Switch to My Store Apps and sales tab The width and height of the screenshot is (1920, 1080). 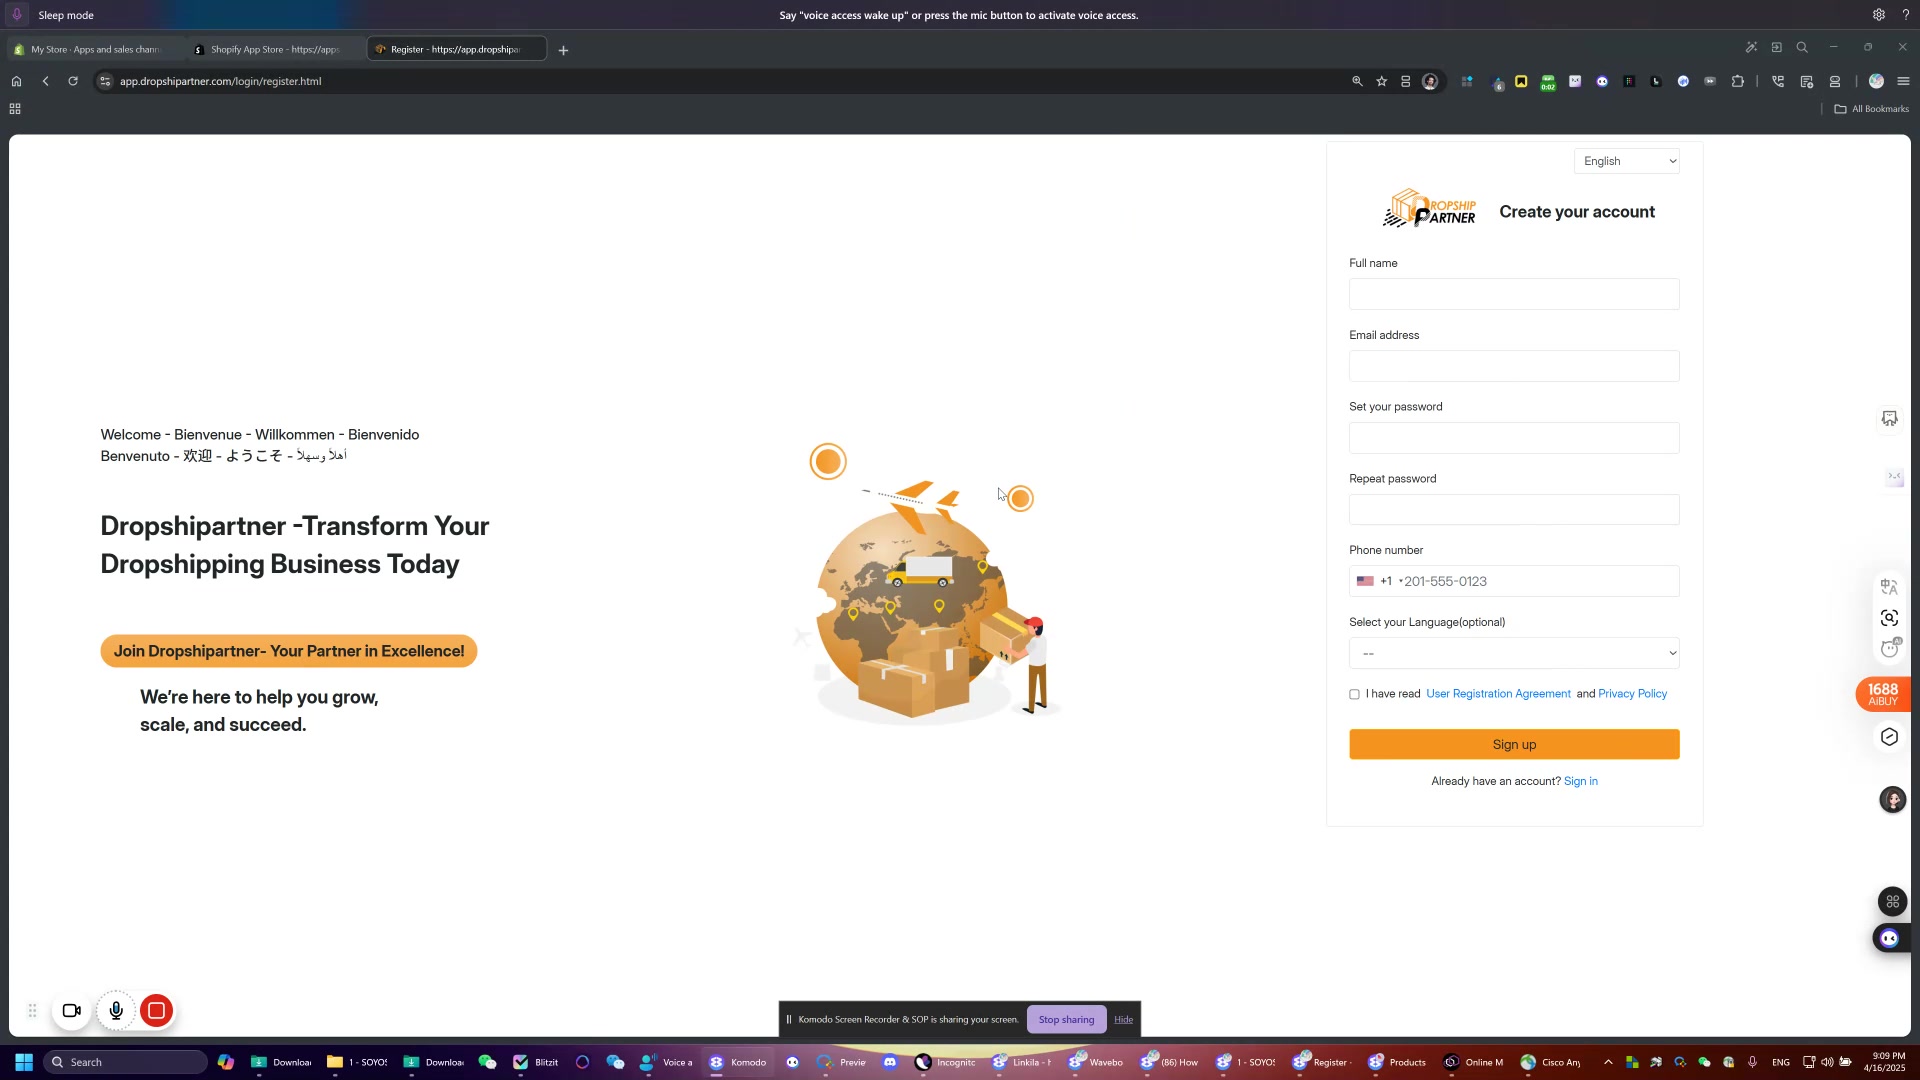coord(95,49)
